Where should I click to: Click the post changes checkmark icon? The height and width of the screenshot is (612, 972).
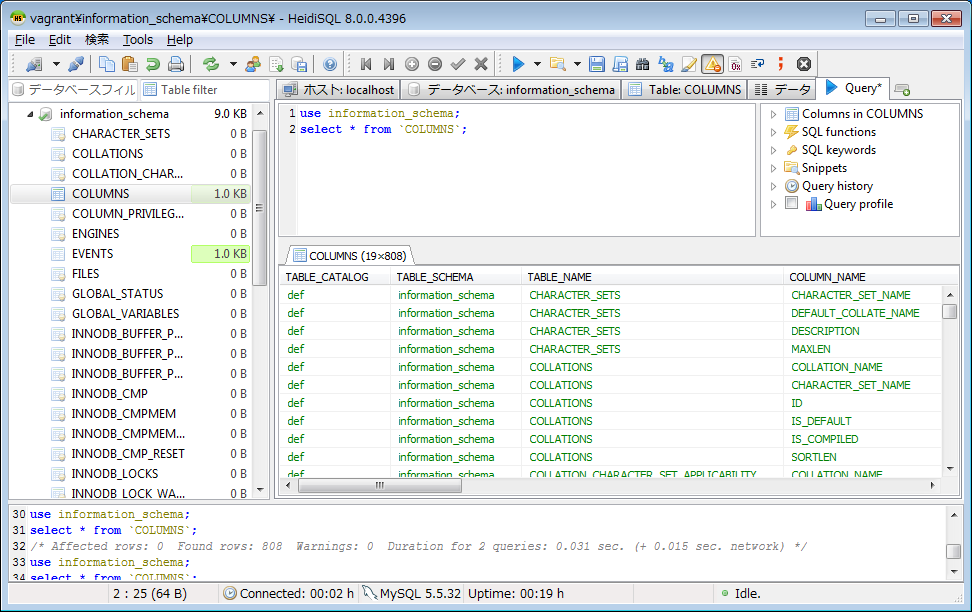pos(458,64)
